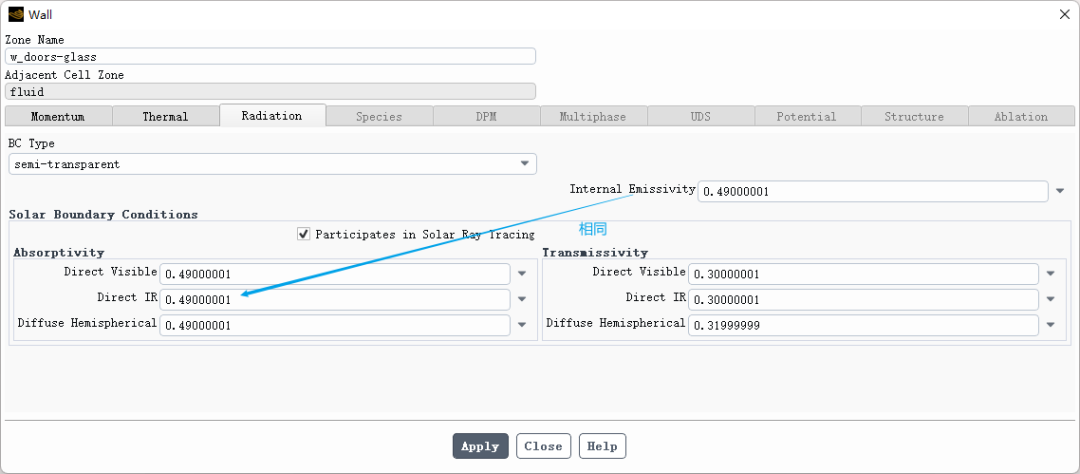Screen dimensions: 1080x474
Task: Edit Transmissivity Direct Visible value
Action: [863, 274]
